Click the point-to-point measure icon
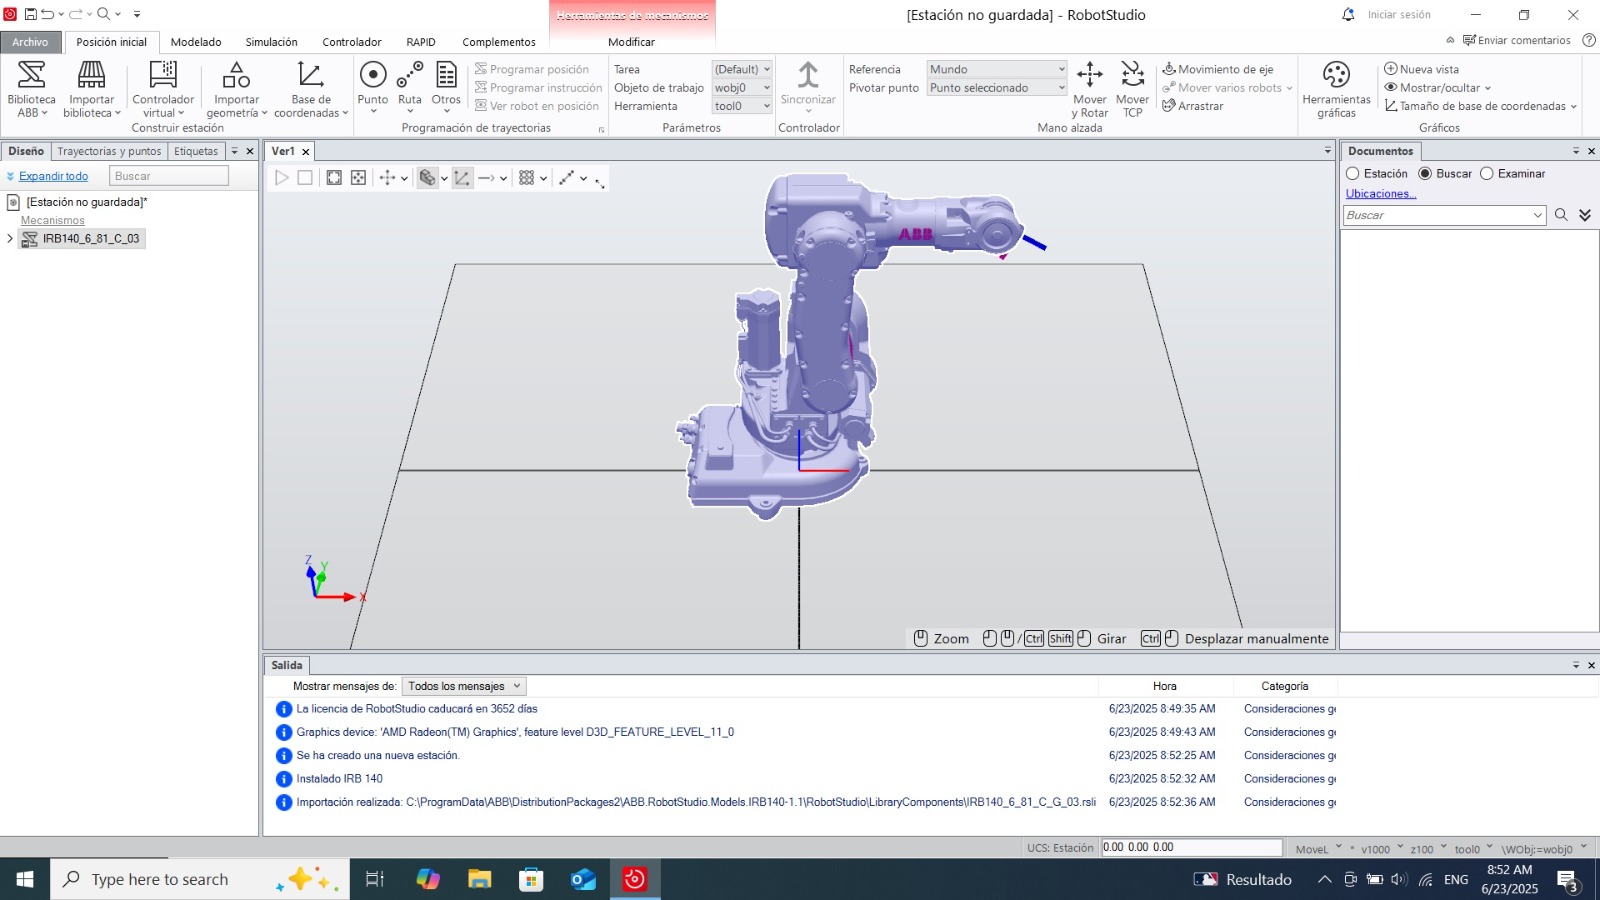Image resolution: width=1600 pixels, height=900 pixels. click(x=567, y=178)
